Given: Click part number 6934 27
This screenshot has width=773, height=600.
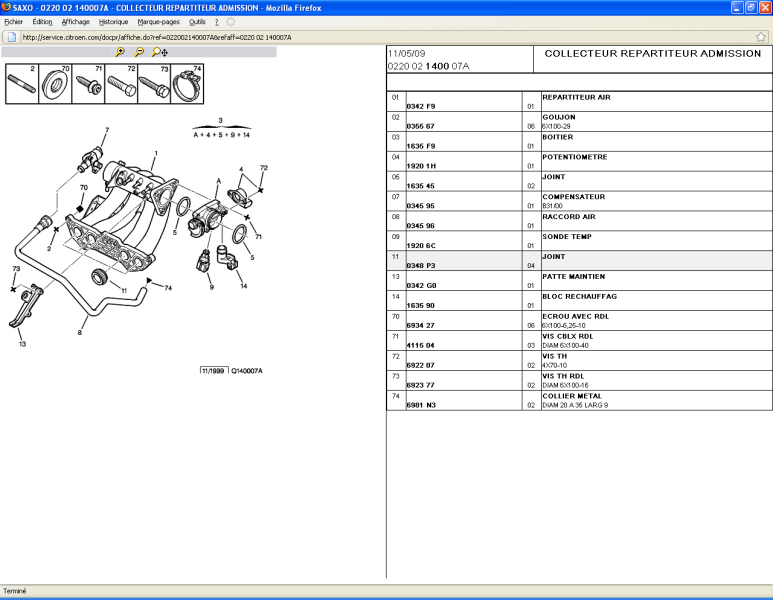Looking at the screenshot, I should [x=421, y=325].
